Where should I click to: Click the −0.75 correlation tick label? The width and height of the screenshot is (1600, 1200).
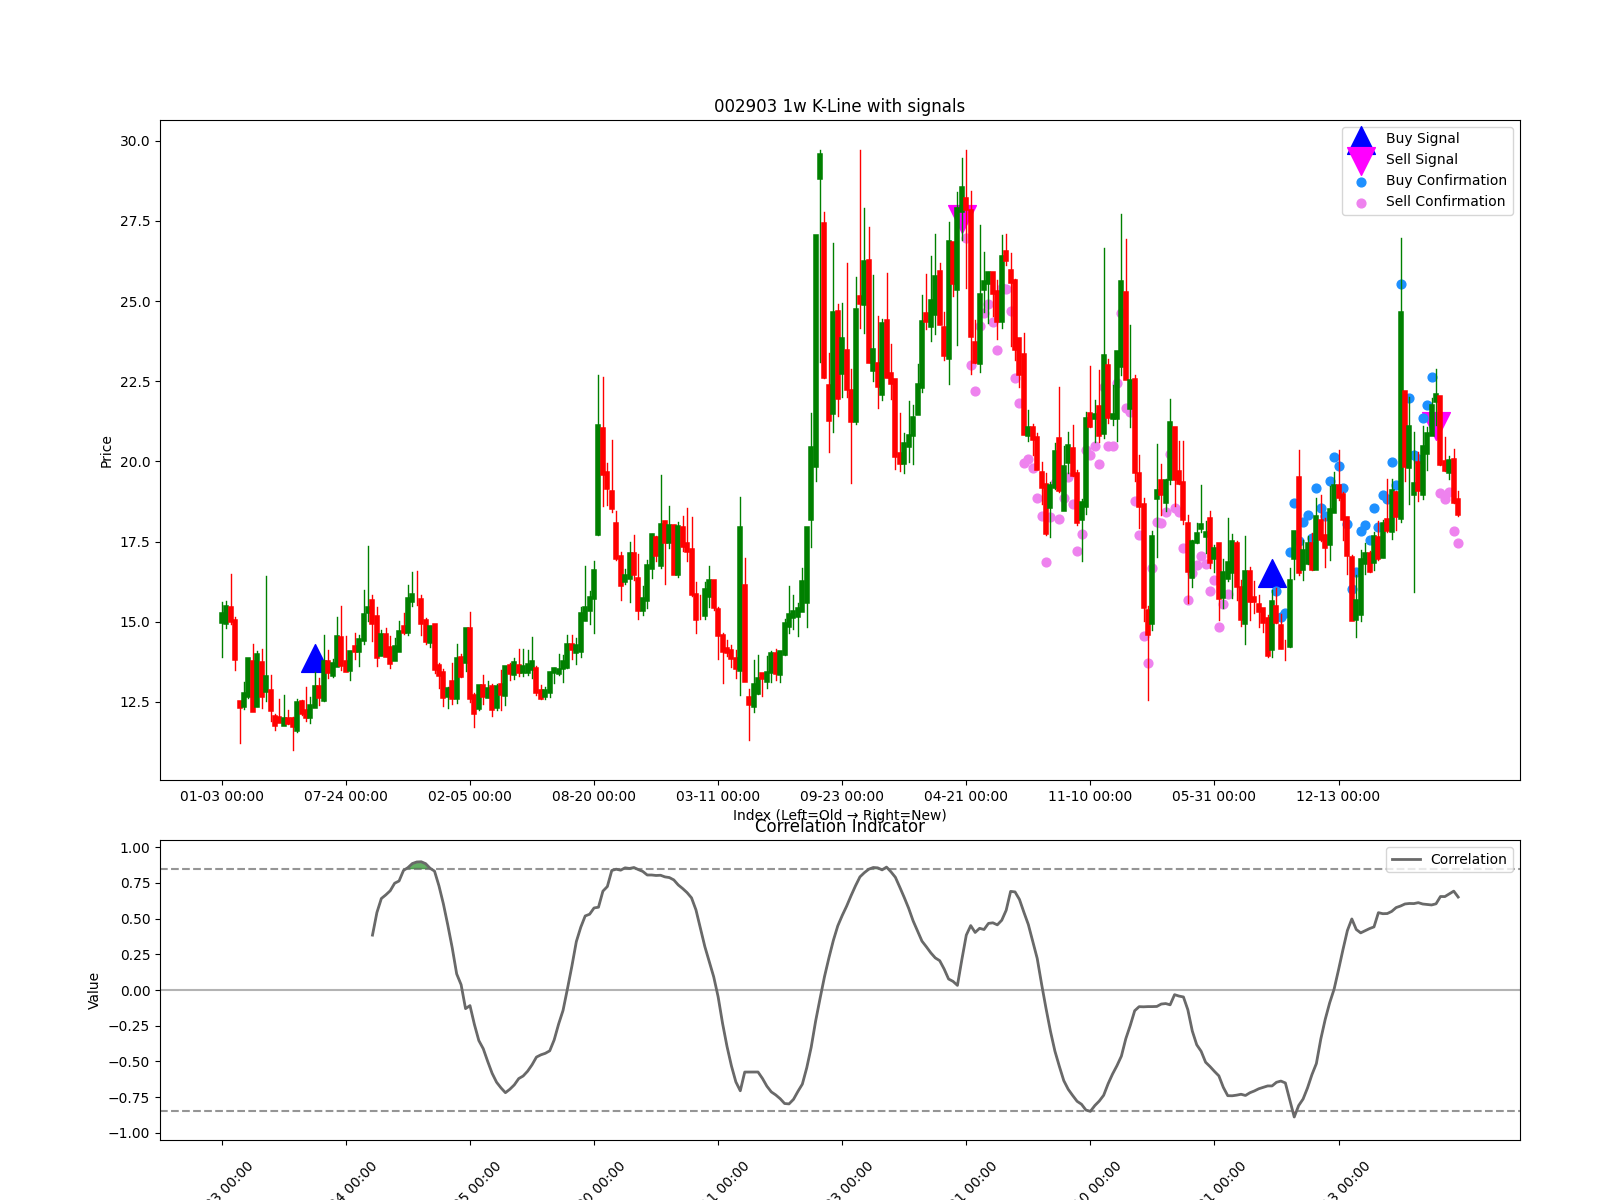coord(129,1098)
